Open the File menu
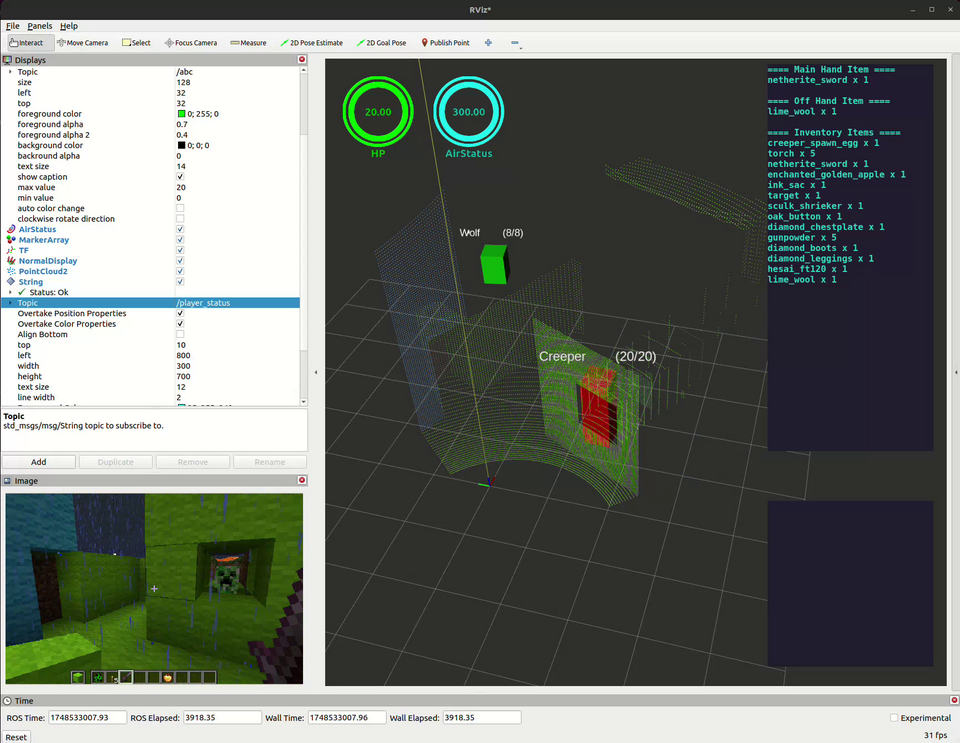 [12, 26]
